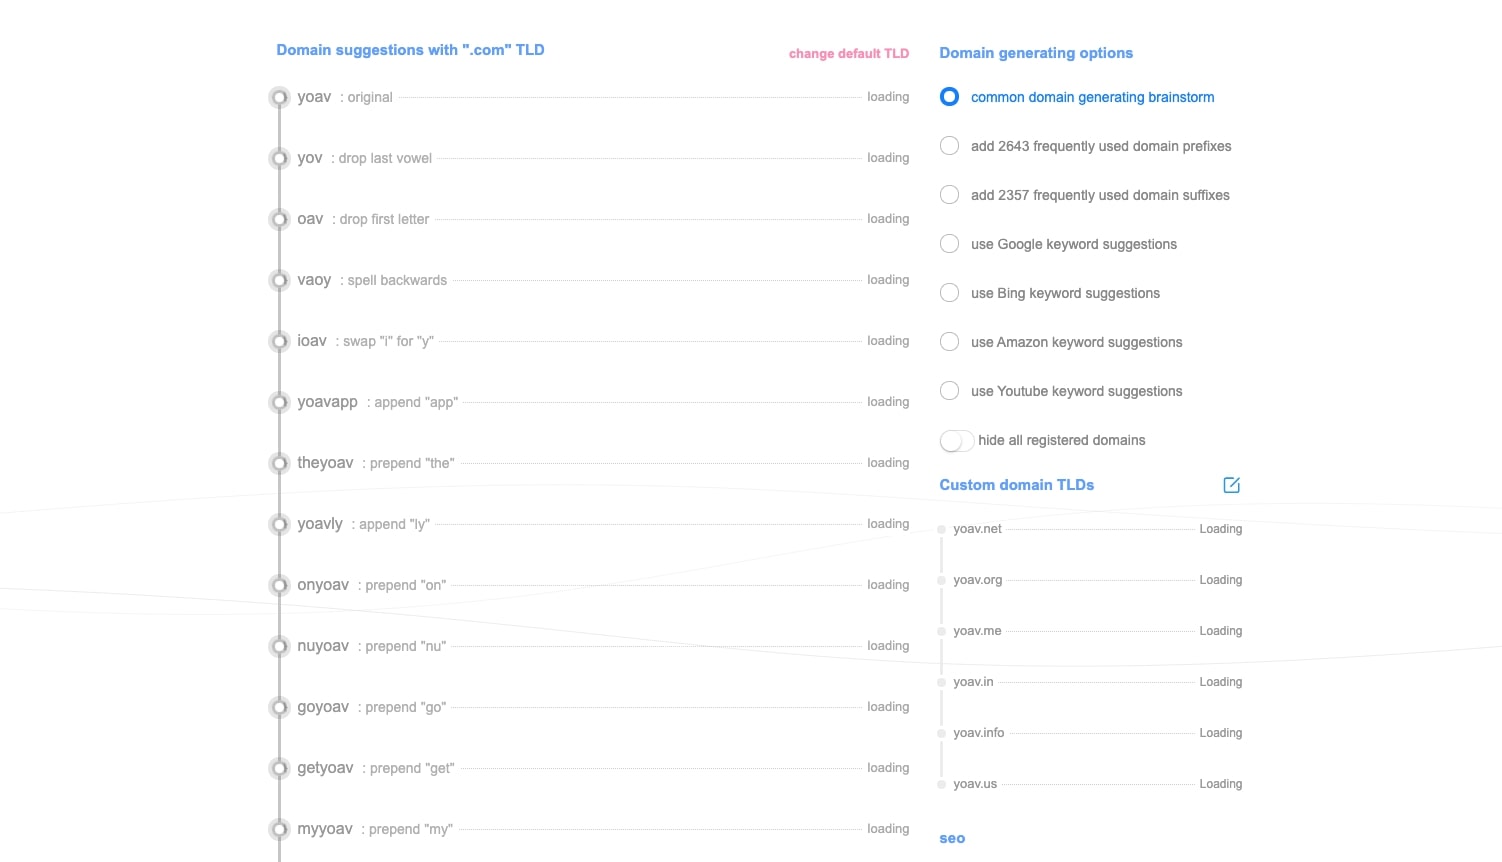Click the circle marker next to yoav original

280,98
